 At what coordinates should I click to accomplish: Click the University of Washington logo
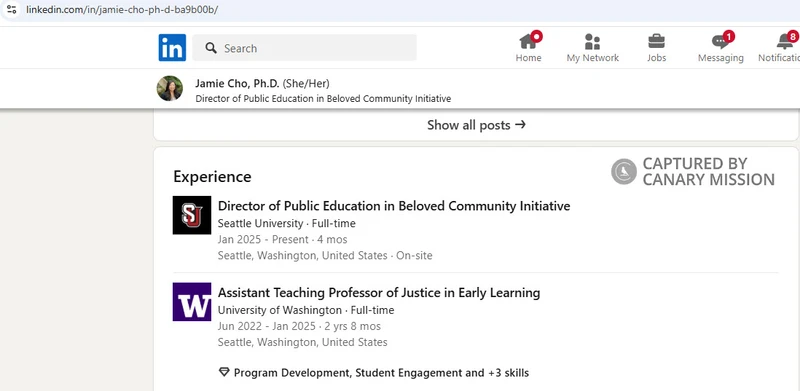point(192,302)
